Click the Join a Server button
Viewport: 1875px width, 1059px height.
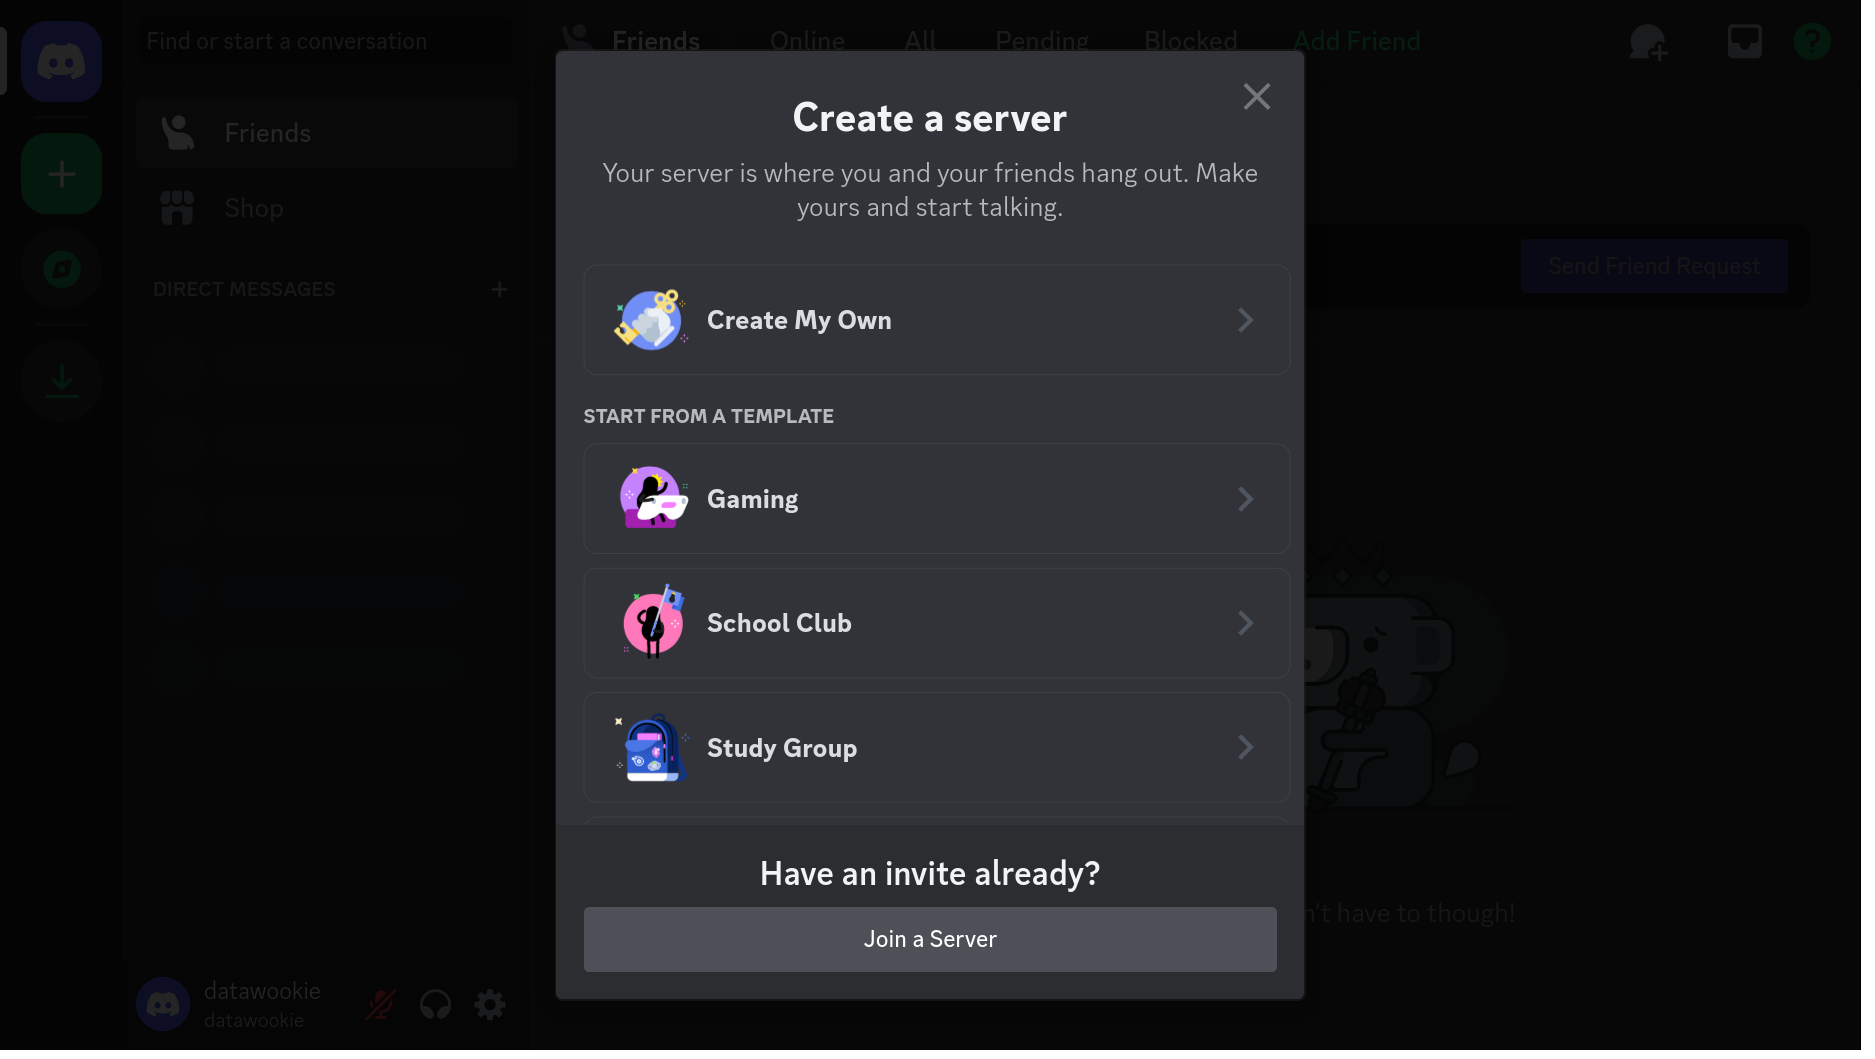click(x=929, y=939)
